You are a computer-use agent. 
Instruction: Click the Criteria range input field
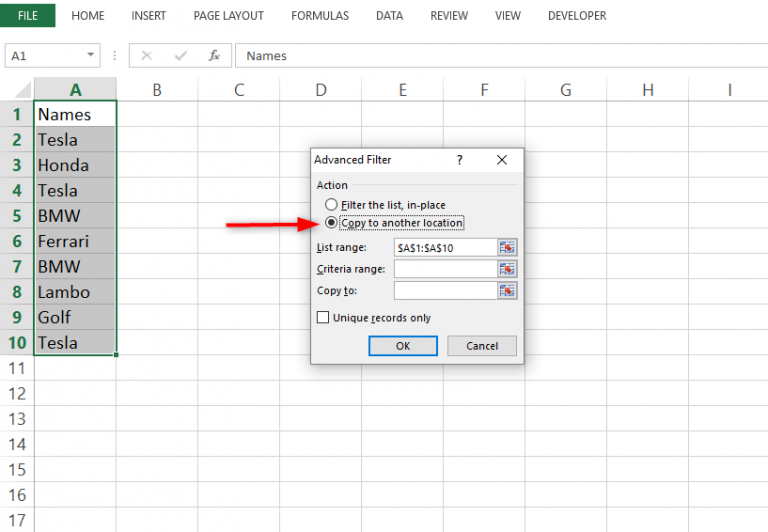(x=445, y=269)
